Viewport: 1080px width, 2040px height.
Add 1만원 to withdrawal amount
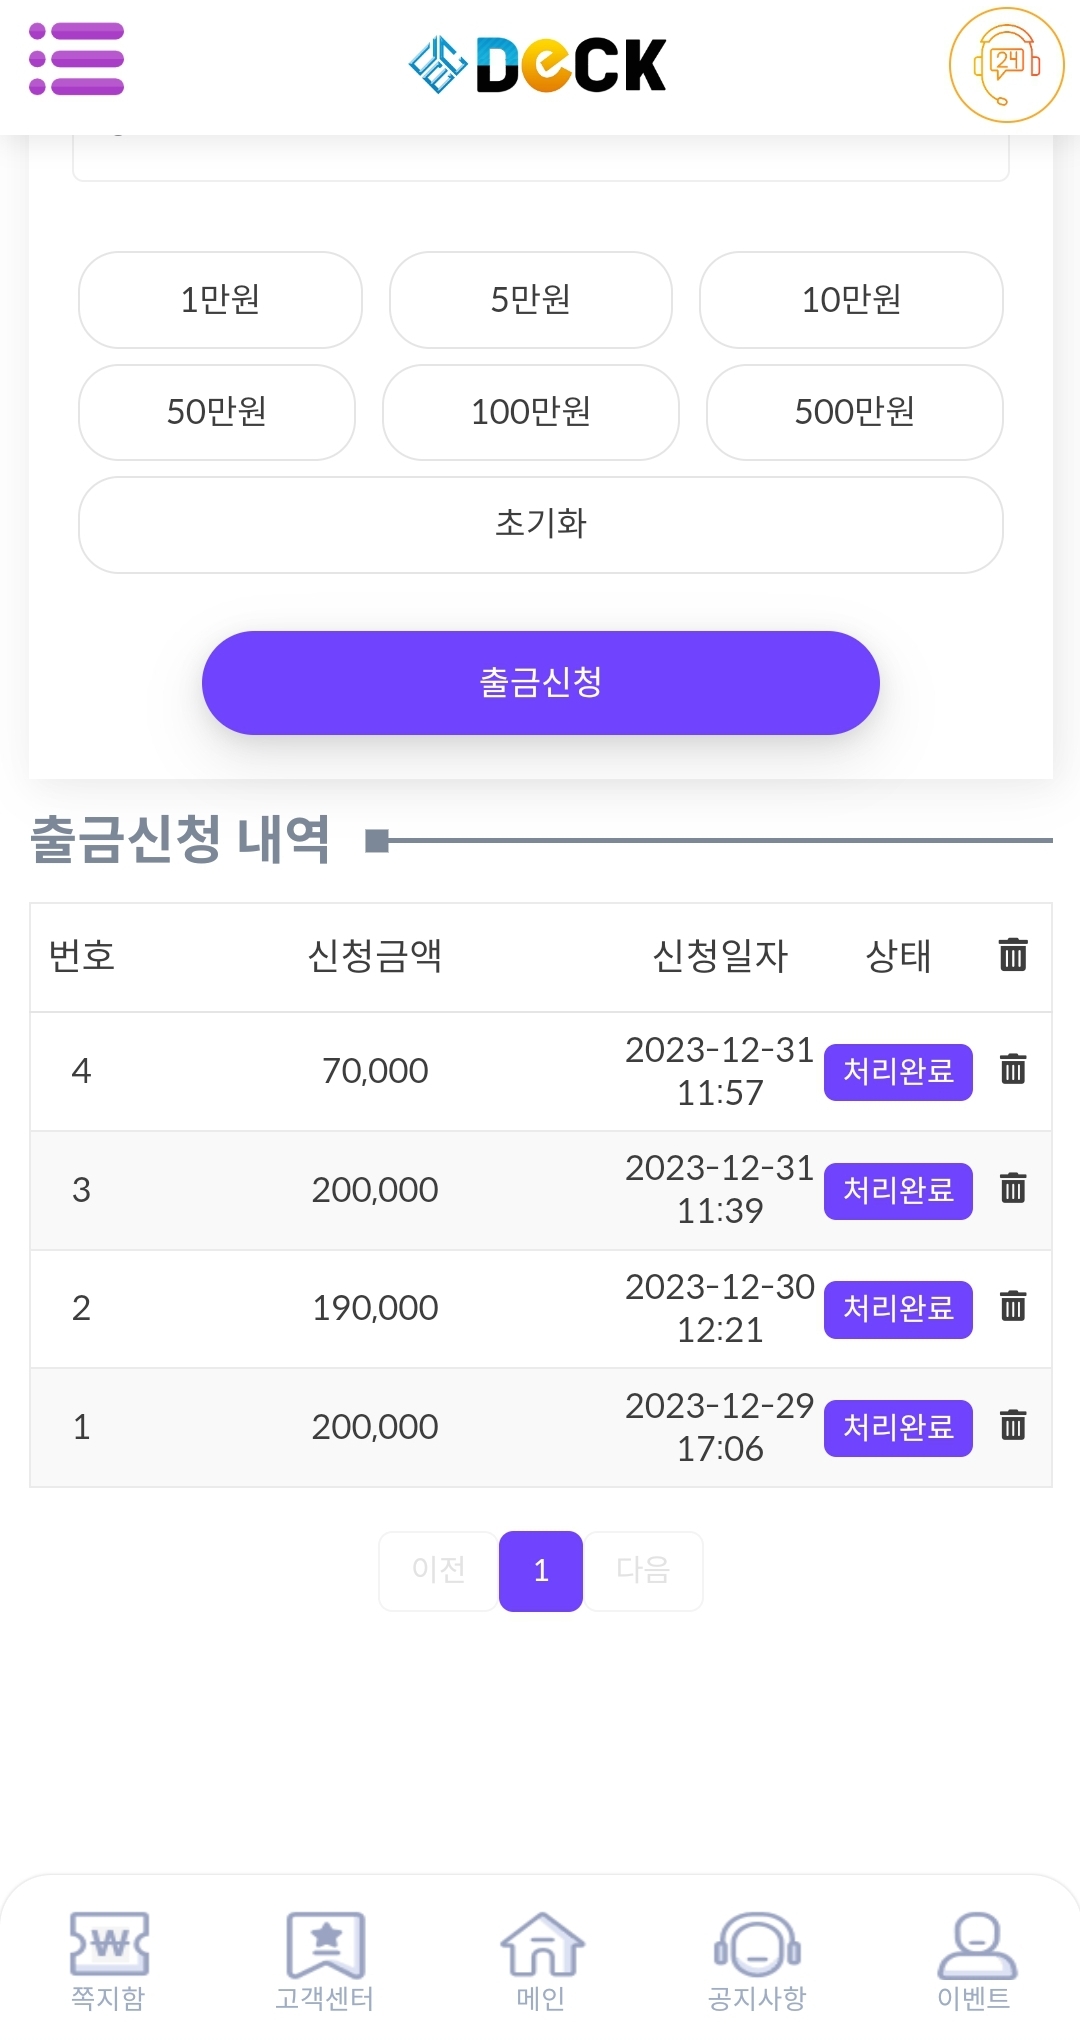[220, 300]
